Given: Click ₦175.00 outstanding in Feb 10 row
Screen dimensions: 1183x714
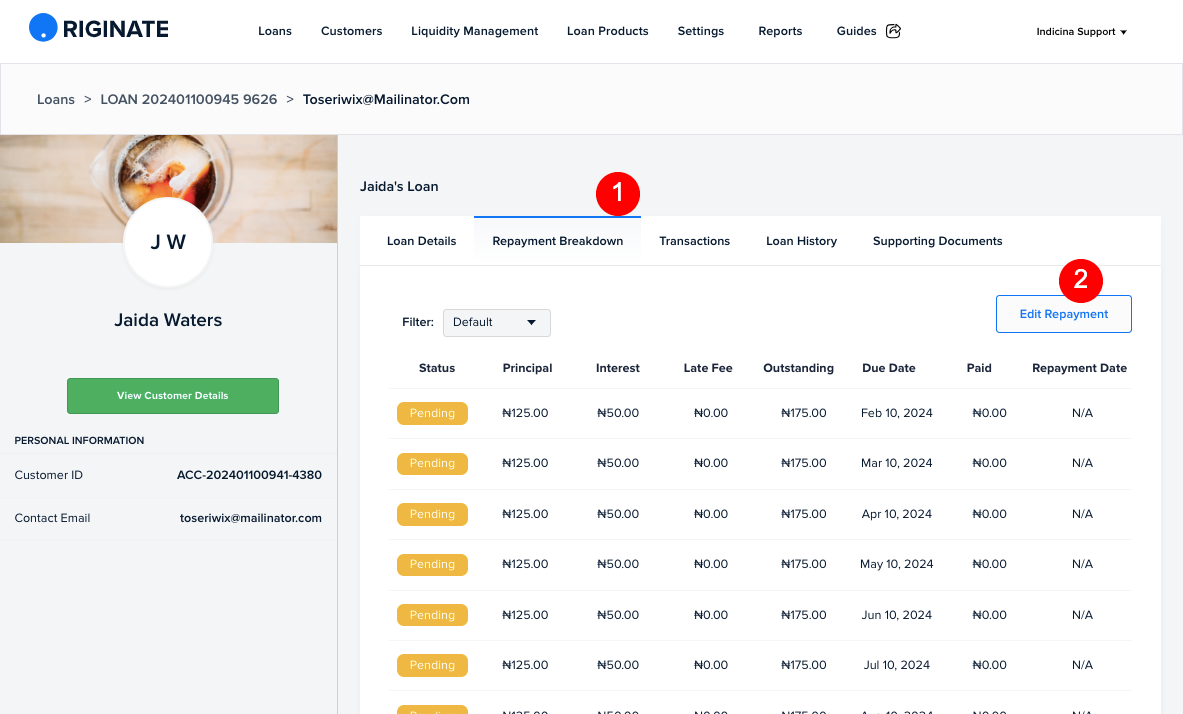Looking at the screenshot, I should click(x=804, y=413).
